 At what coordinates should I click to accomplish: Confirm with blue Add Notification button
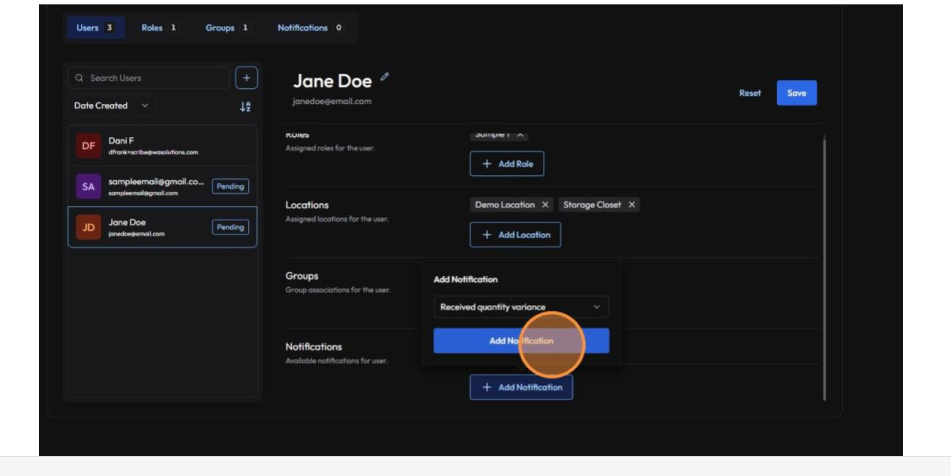(521, 341)
